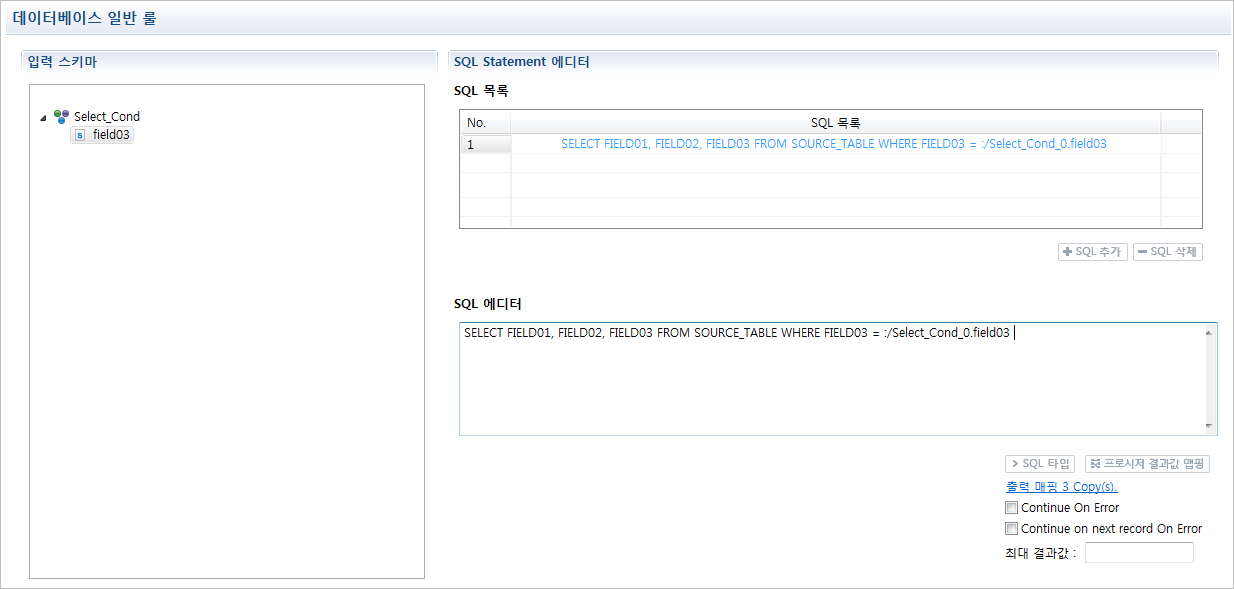Check Continue on next record On Error

click(x=1011, y=528)
